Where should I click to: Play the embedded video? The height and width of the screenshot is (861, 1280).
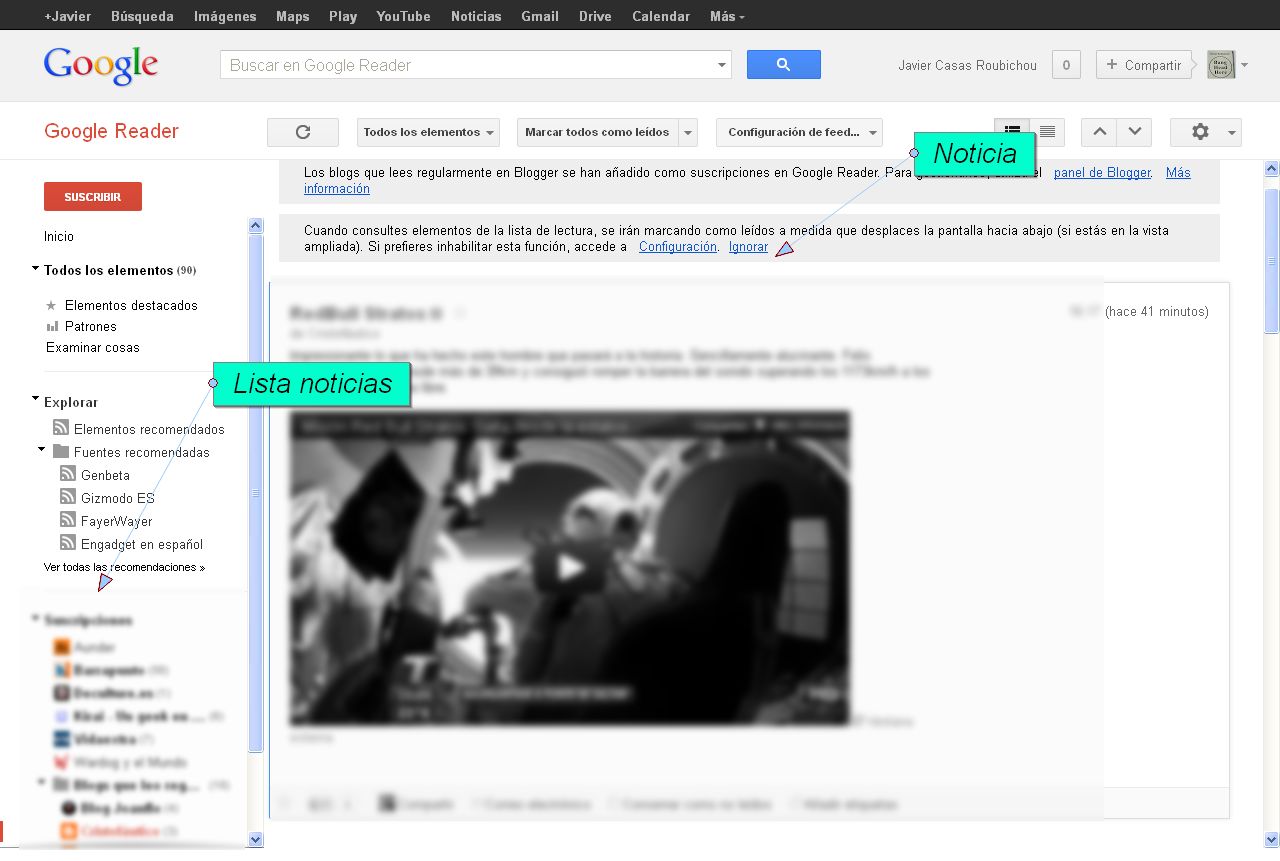(x=570, y=567)
